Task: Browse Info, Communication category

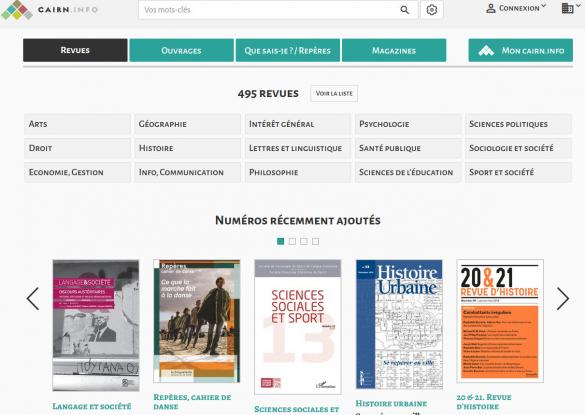Action: pos(188,172)
